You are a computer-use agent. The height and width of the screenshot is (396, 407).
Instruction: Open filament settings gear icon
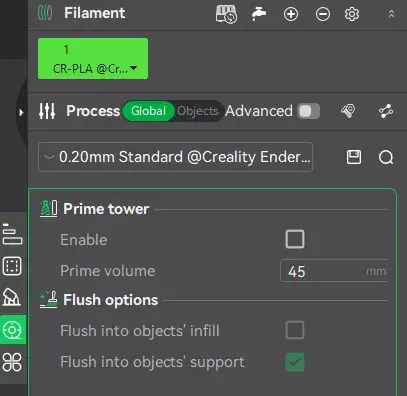[352, 14]
